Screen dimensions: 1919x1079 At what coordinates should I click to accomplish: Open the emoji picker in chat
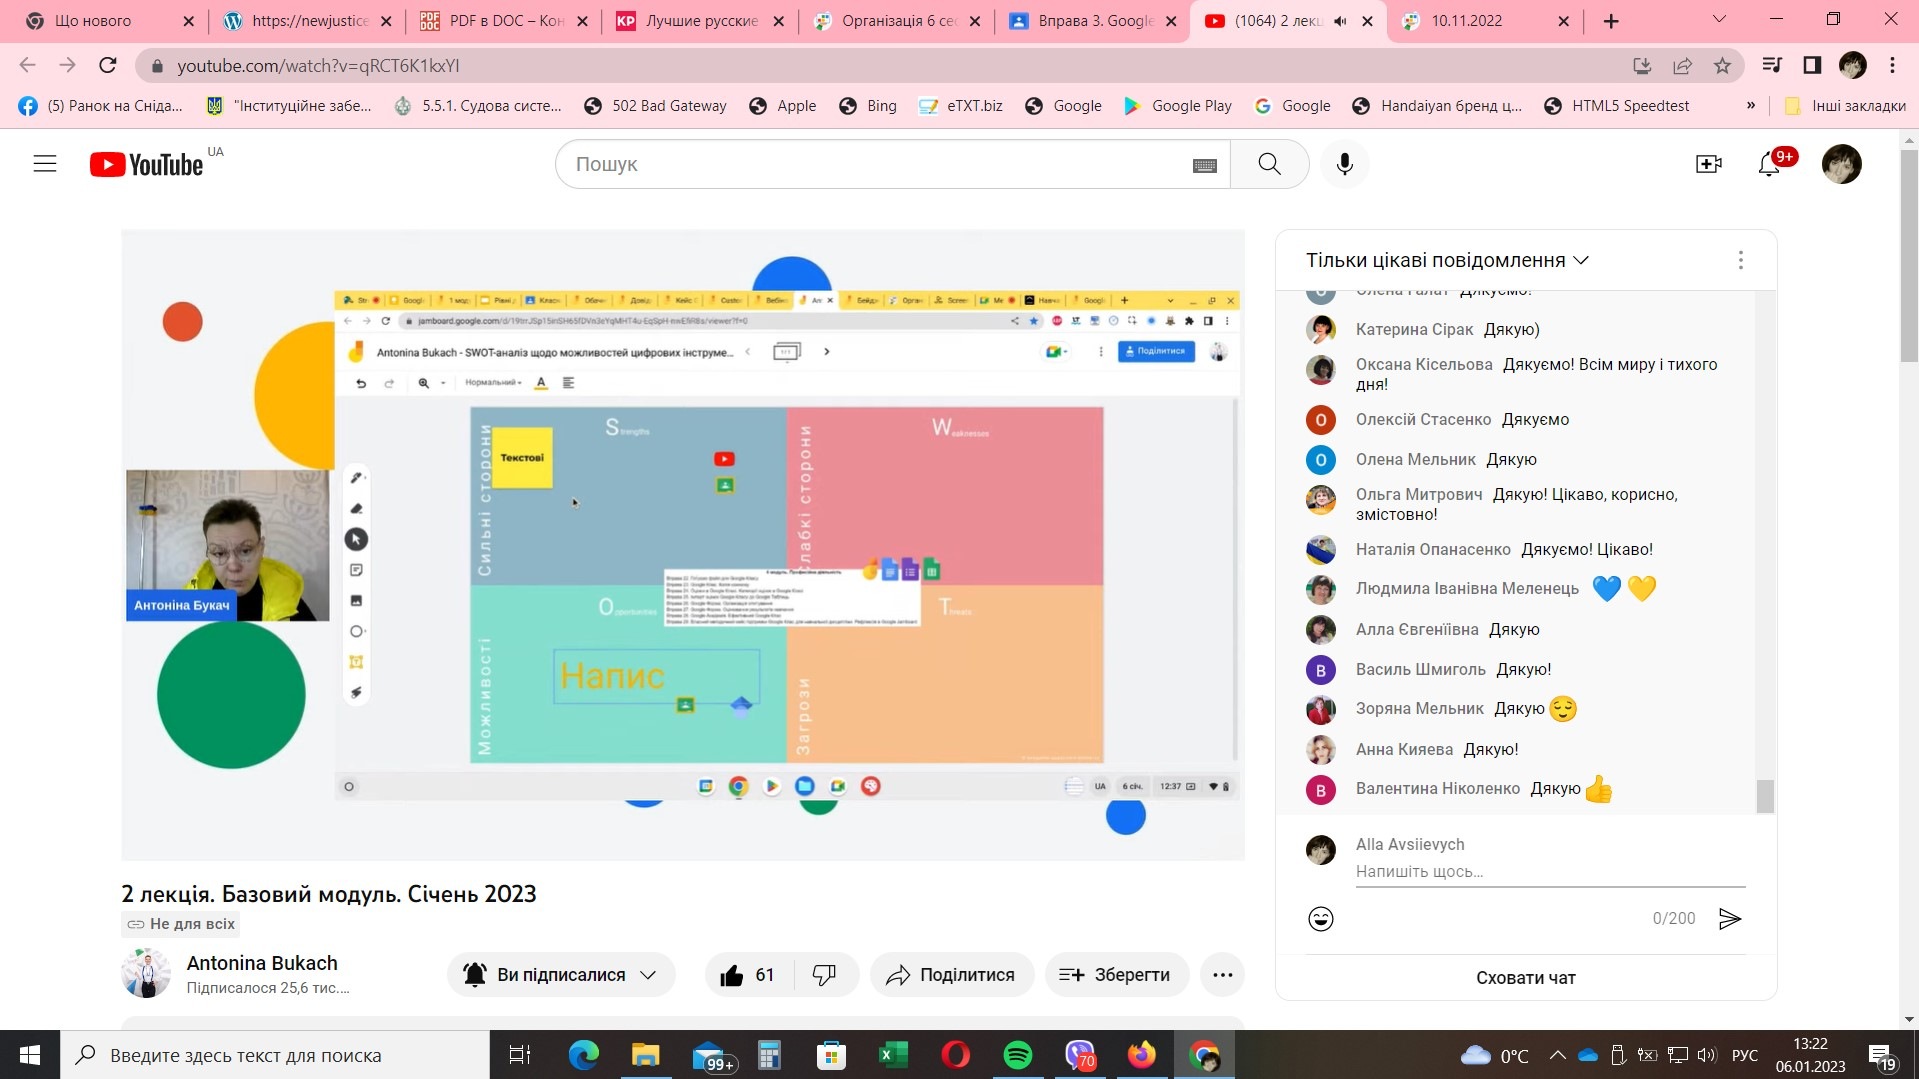(1321, 919)
